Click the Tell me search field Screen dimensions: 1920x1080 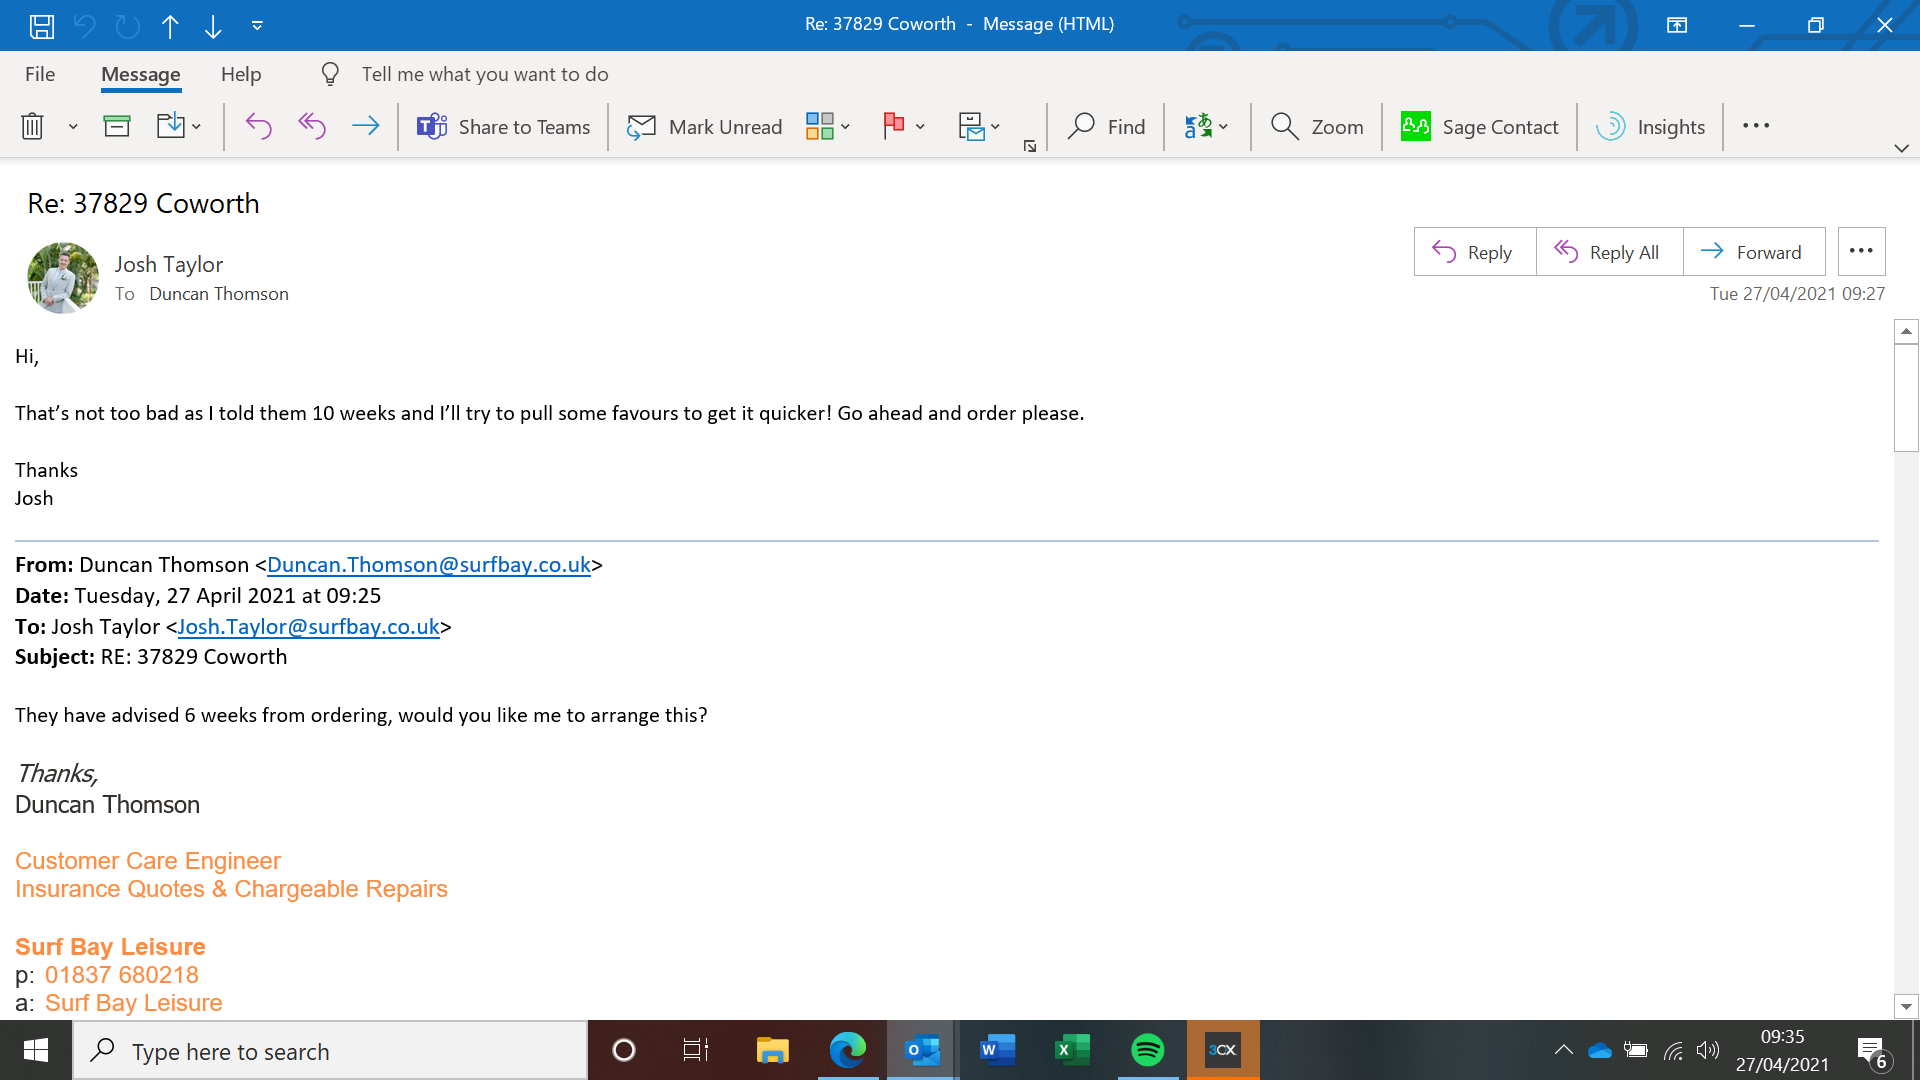[x=485, y=74]
